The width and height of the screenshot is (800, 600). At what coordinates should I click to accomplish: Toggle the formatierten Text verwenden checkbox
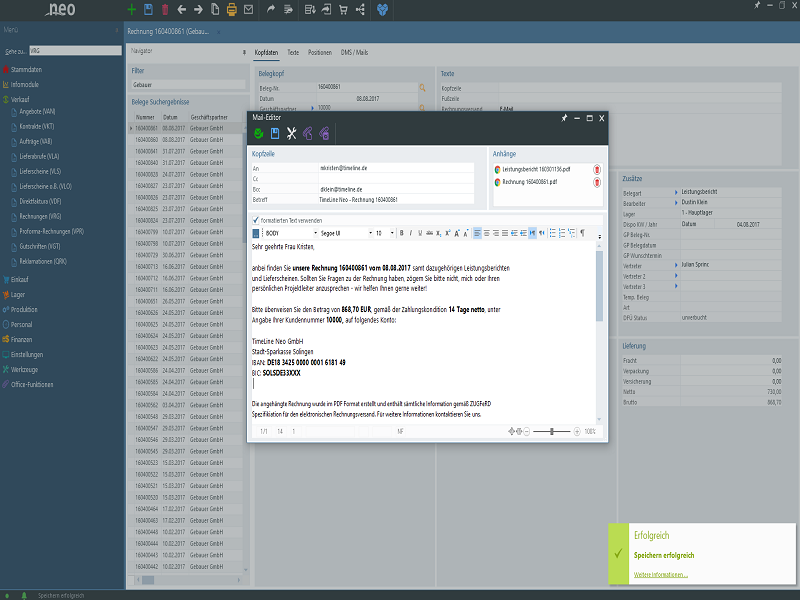(256, 219)
